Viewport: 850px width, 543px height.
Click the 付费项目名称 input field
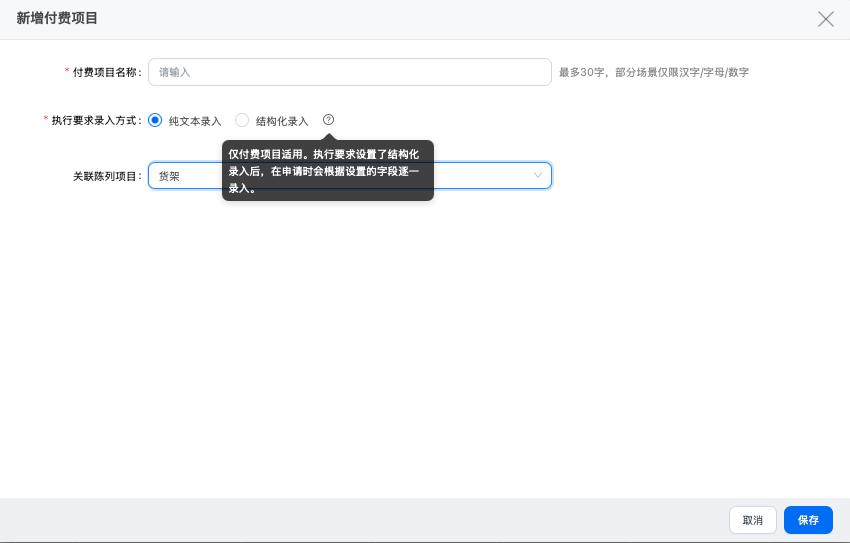tap(350, 72)
